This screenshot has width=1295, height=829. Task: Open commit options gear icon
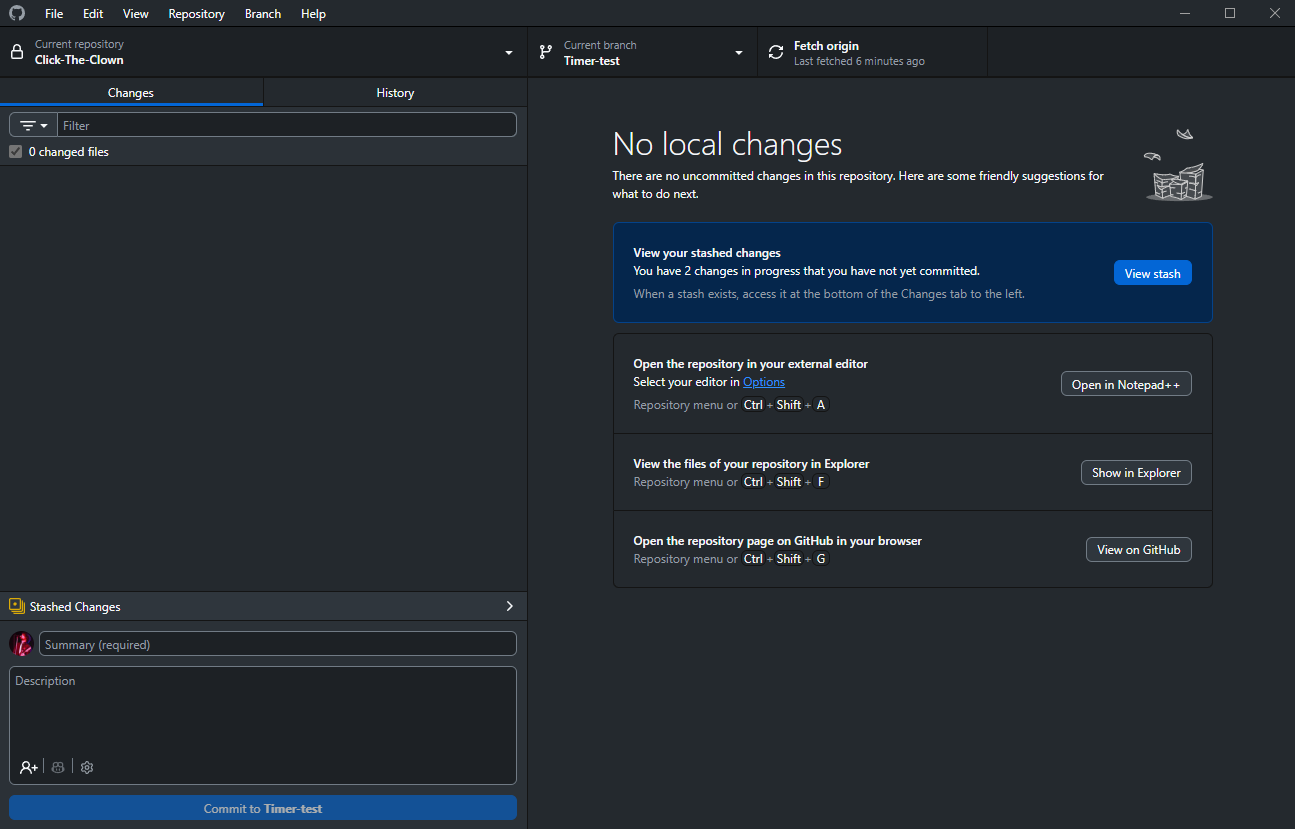click(x=87, y=767)
